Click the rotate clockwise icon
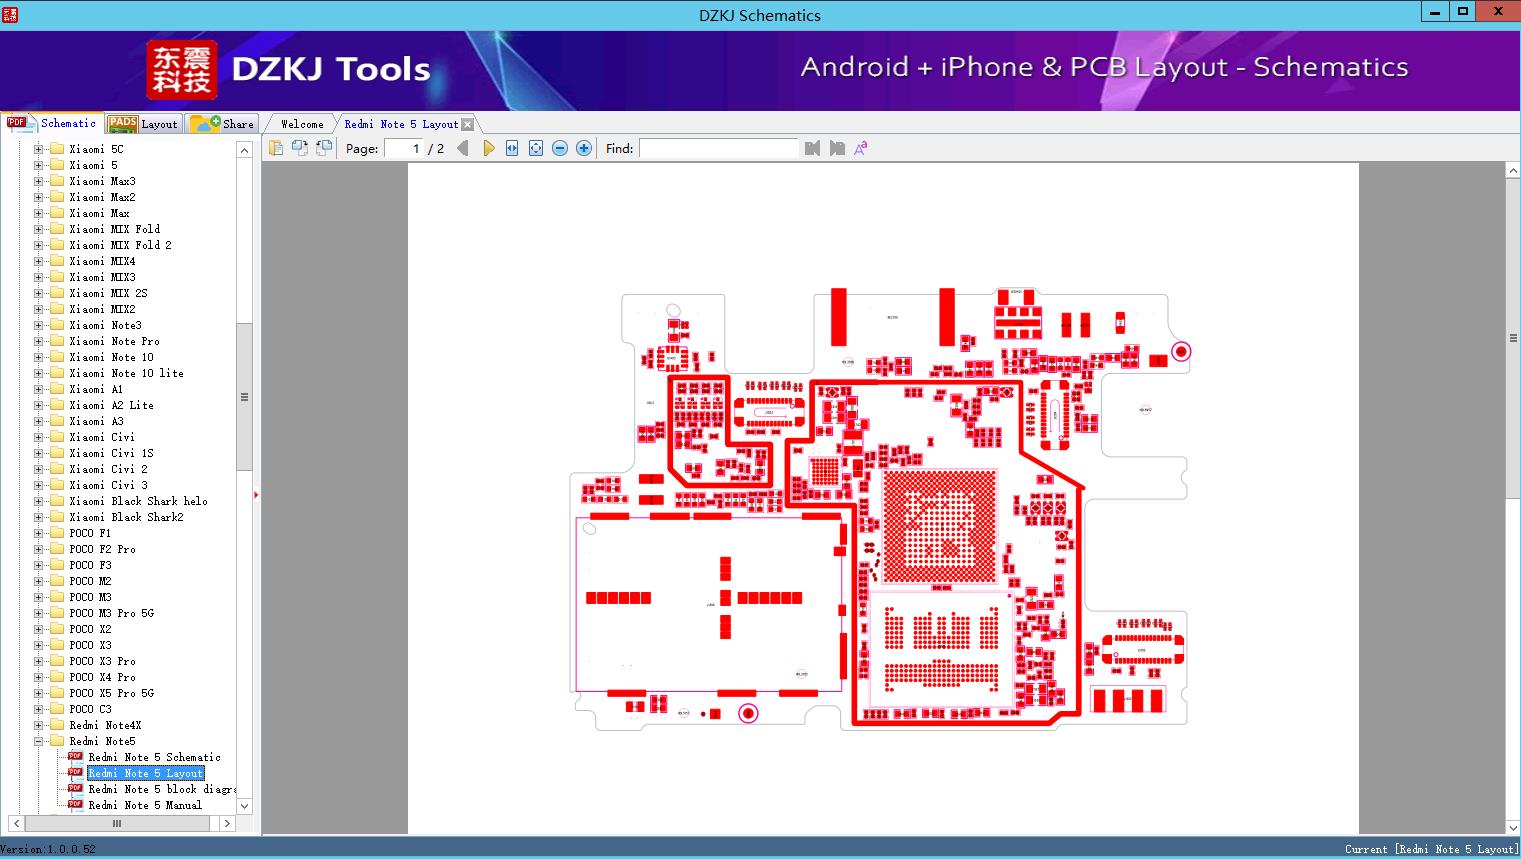 click(323, 148)
